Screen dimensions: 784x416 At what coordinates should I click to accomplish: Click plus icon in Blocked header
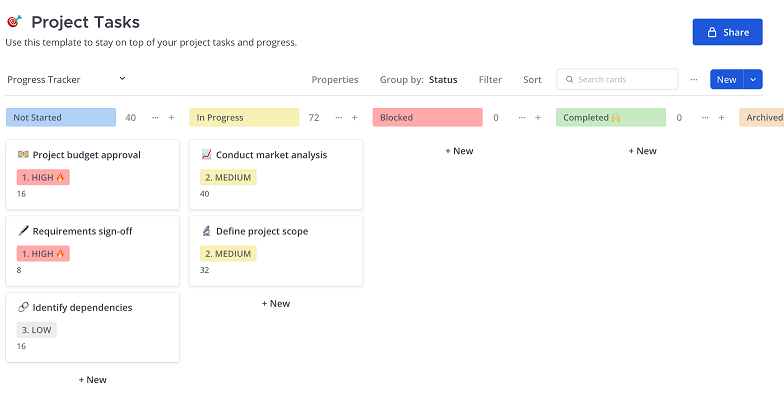pyautogui.click(x=538, y=118)
